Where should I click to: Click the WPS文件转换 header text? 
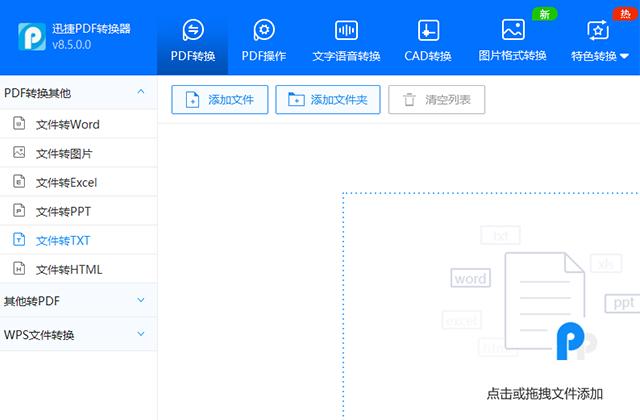pyautogui.click(x=39, y=335)
